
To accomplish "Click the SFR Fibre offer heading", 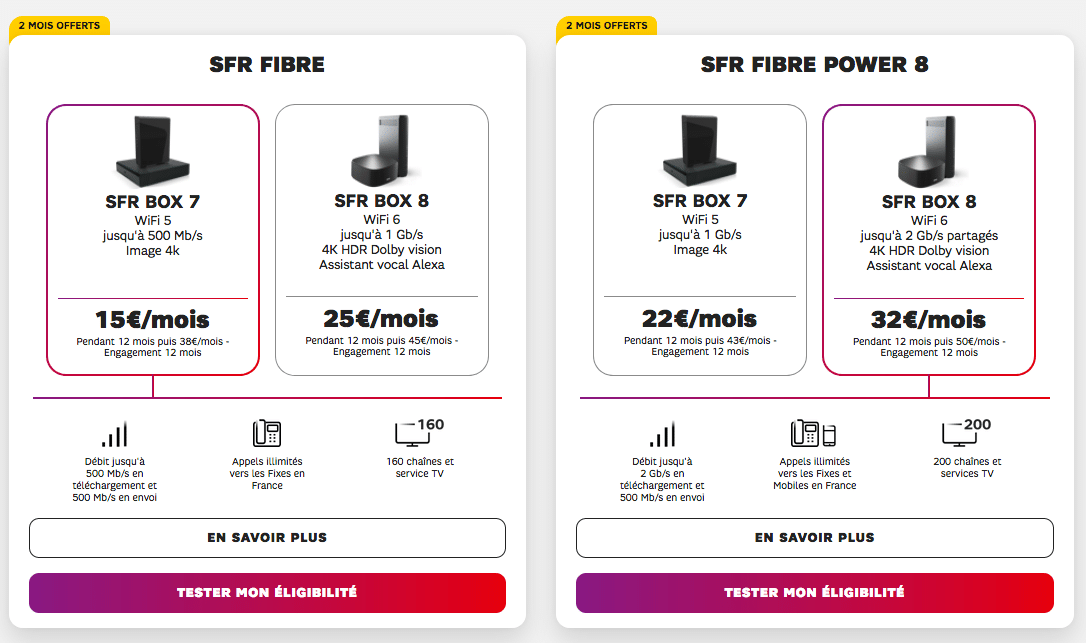I will point(267,65).
